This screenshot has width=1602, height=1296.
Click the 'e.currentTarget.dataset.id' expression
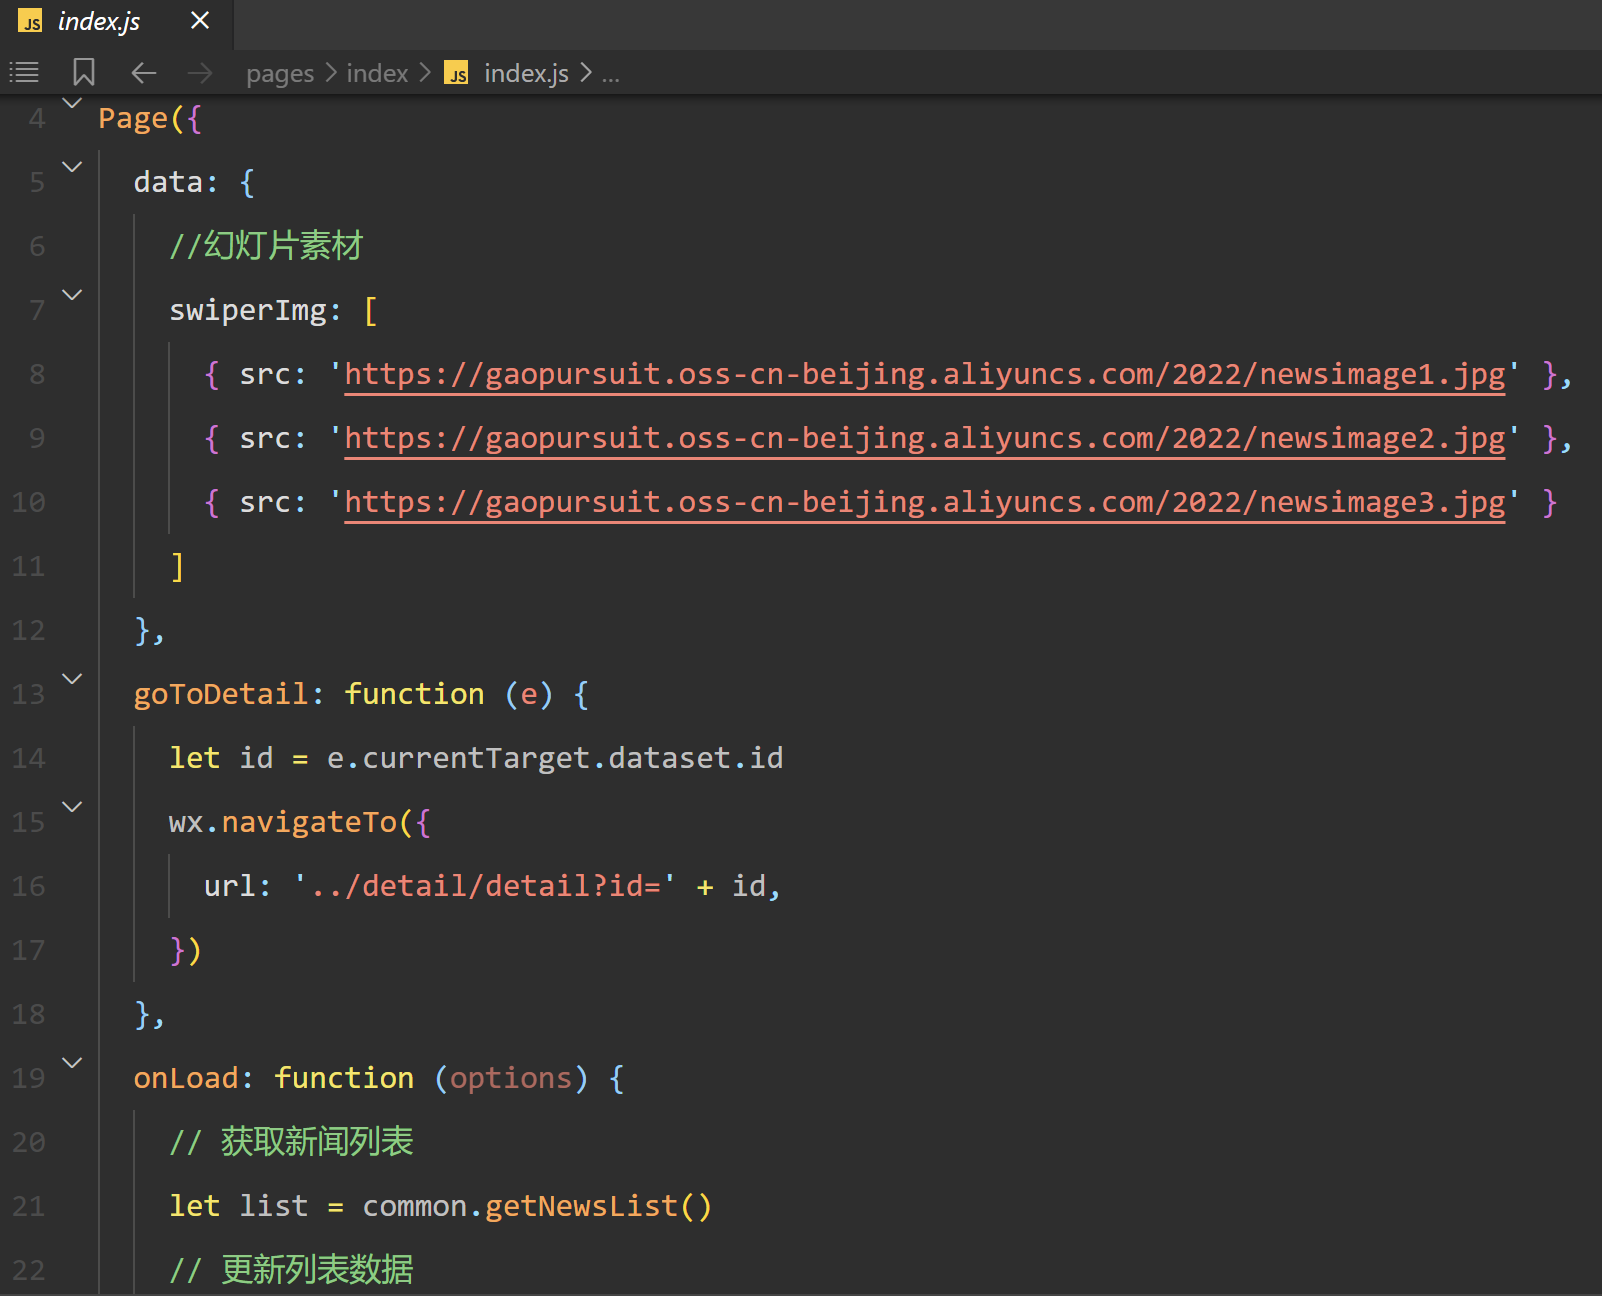click(x=555, y=758)
